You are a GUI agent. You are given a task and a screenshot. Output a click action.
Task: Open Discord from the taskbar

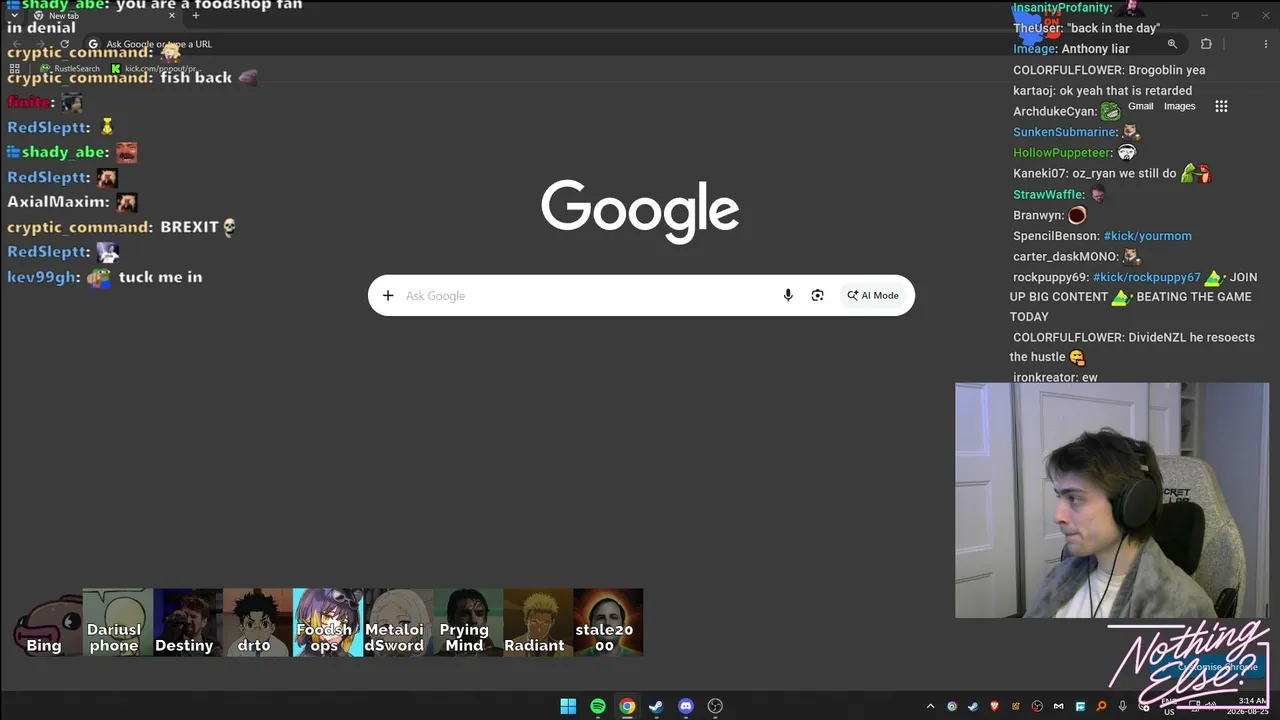686,706
